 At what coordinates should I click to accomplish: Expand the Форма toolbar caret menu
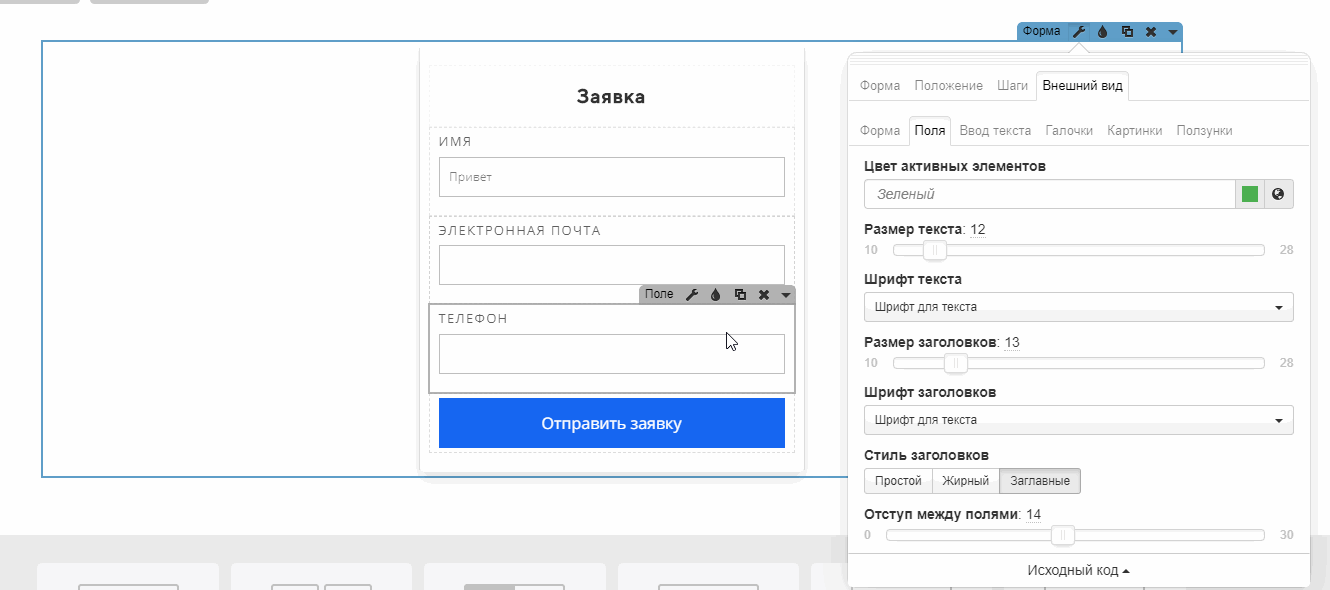click(1172, 32)
